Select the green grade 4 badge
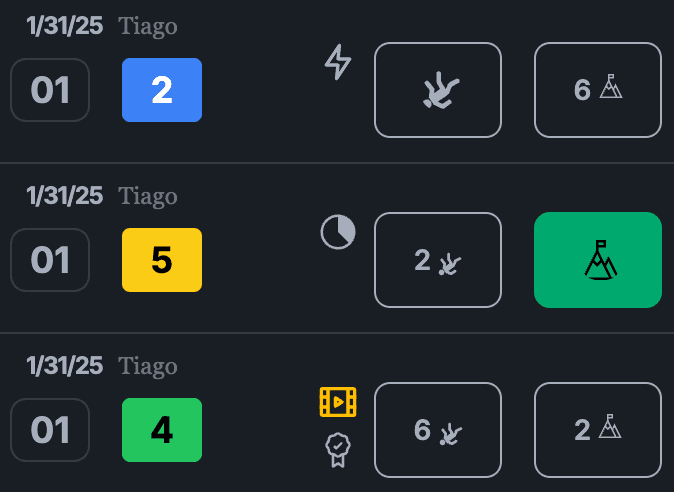The width and height of the screenshot is (674, 492). pos(162,430)
